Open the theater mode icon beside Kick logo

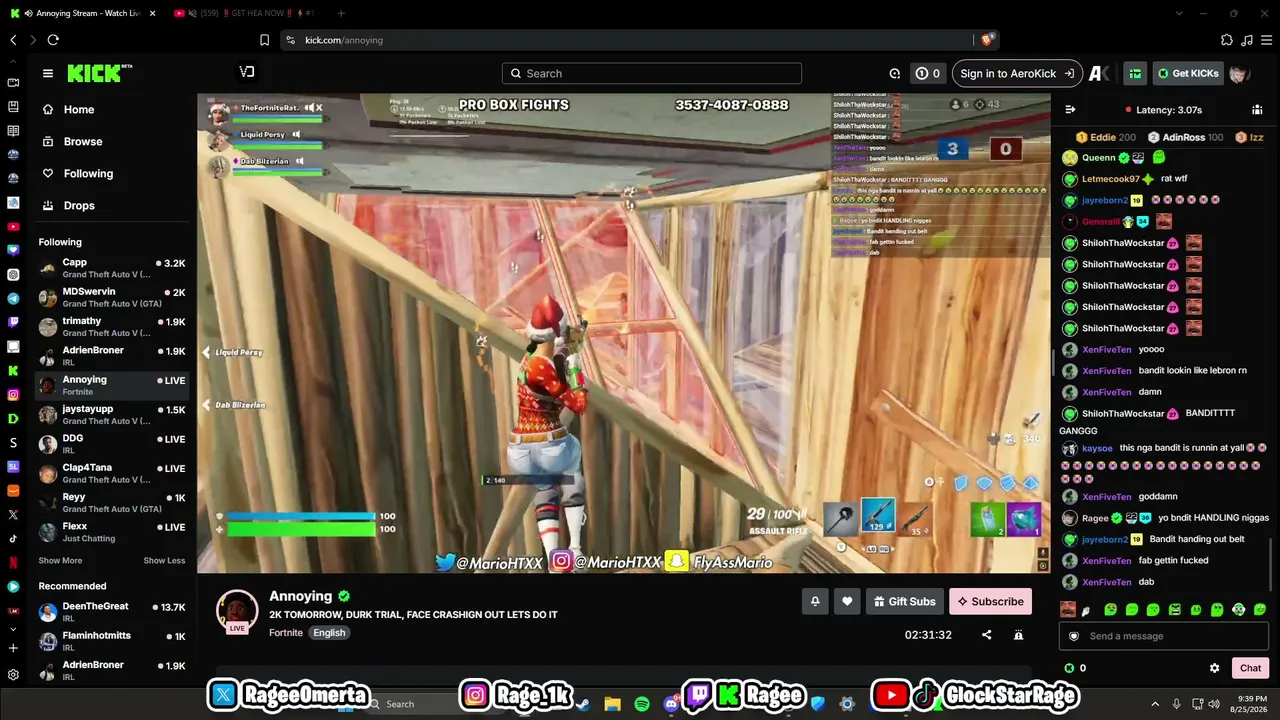coord(247,72)
